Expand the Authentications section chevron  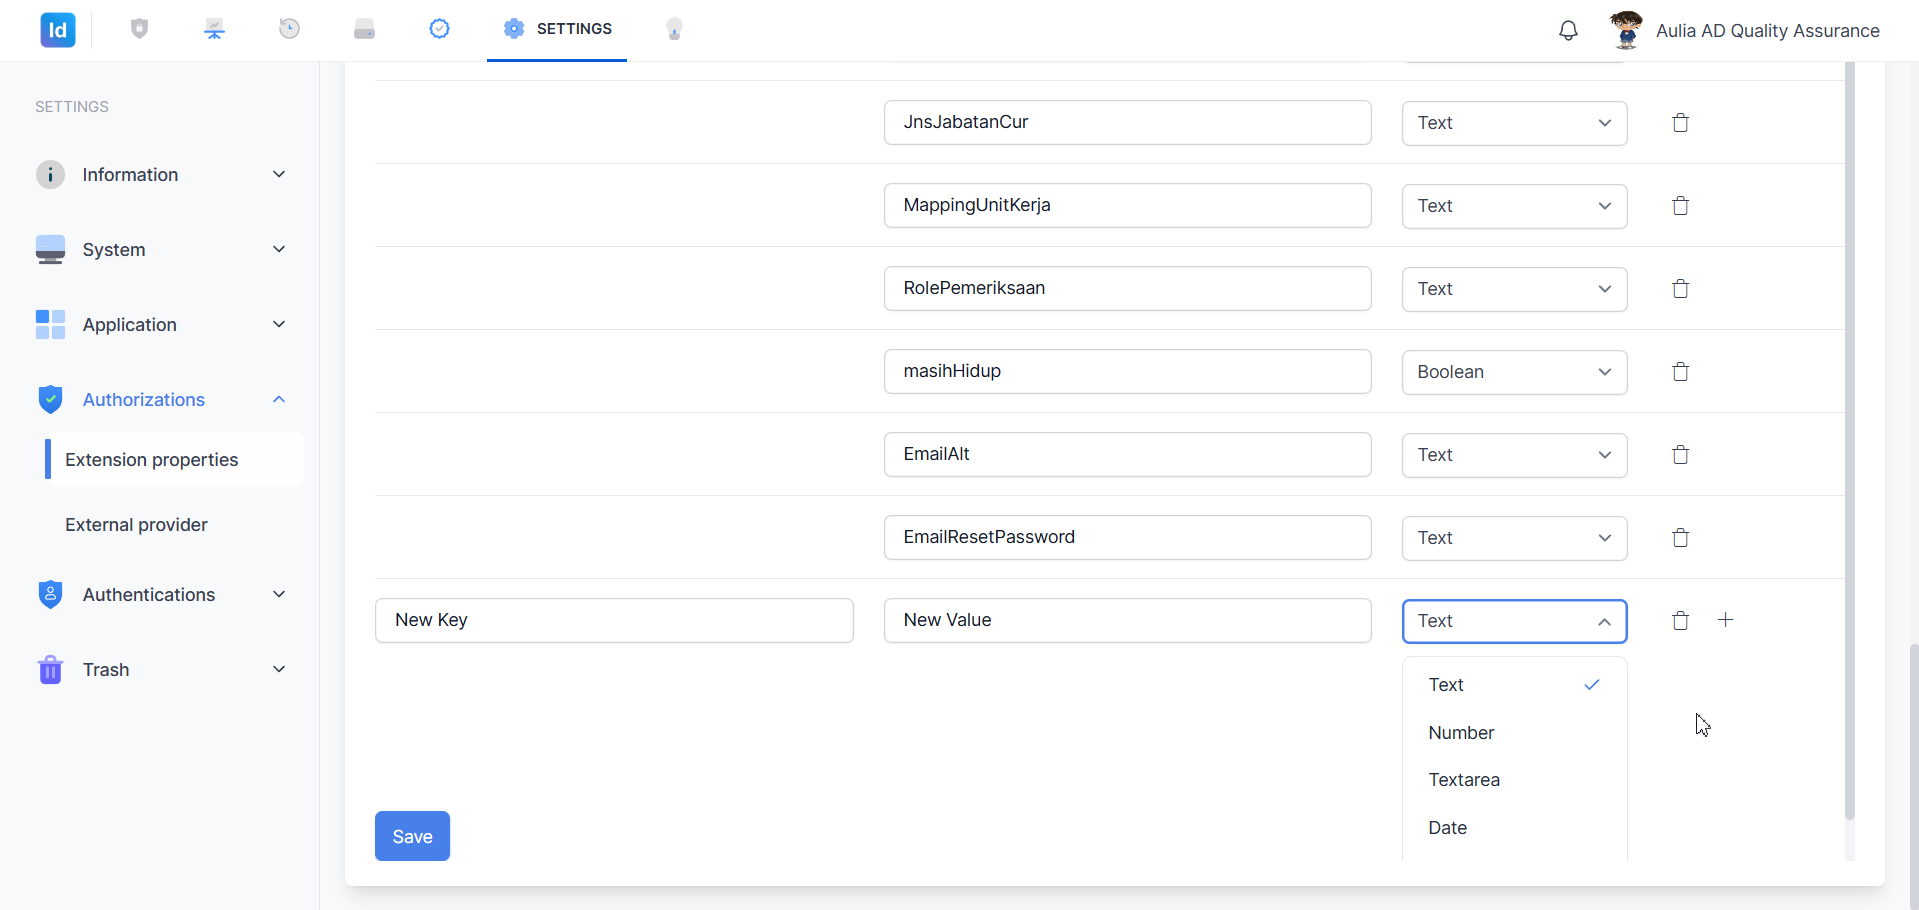(x=279, y=595)
